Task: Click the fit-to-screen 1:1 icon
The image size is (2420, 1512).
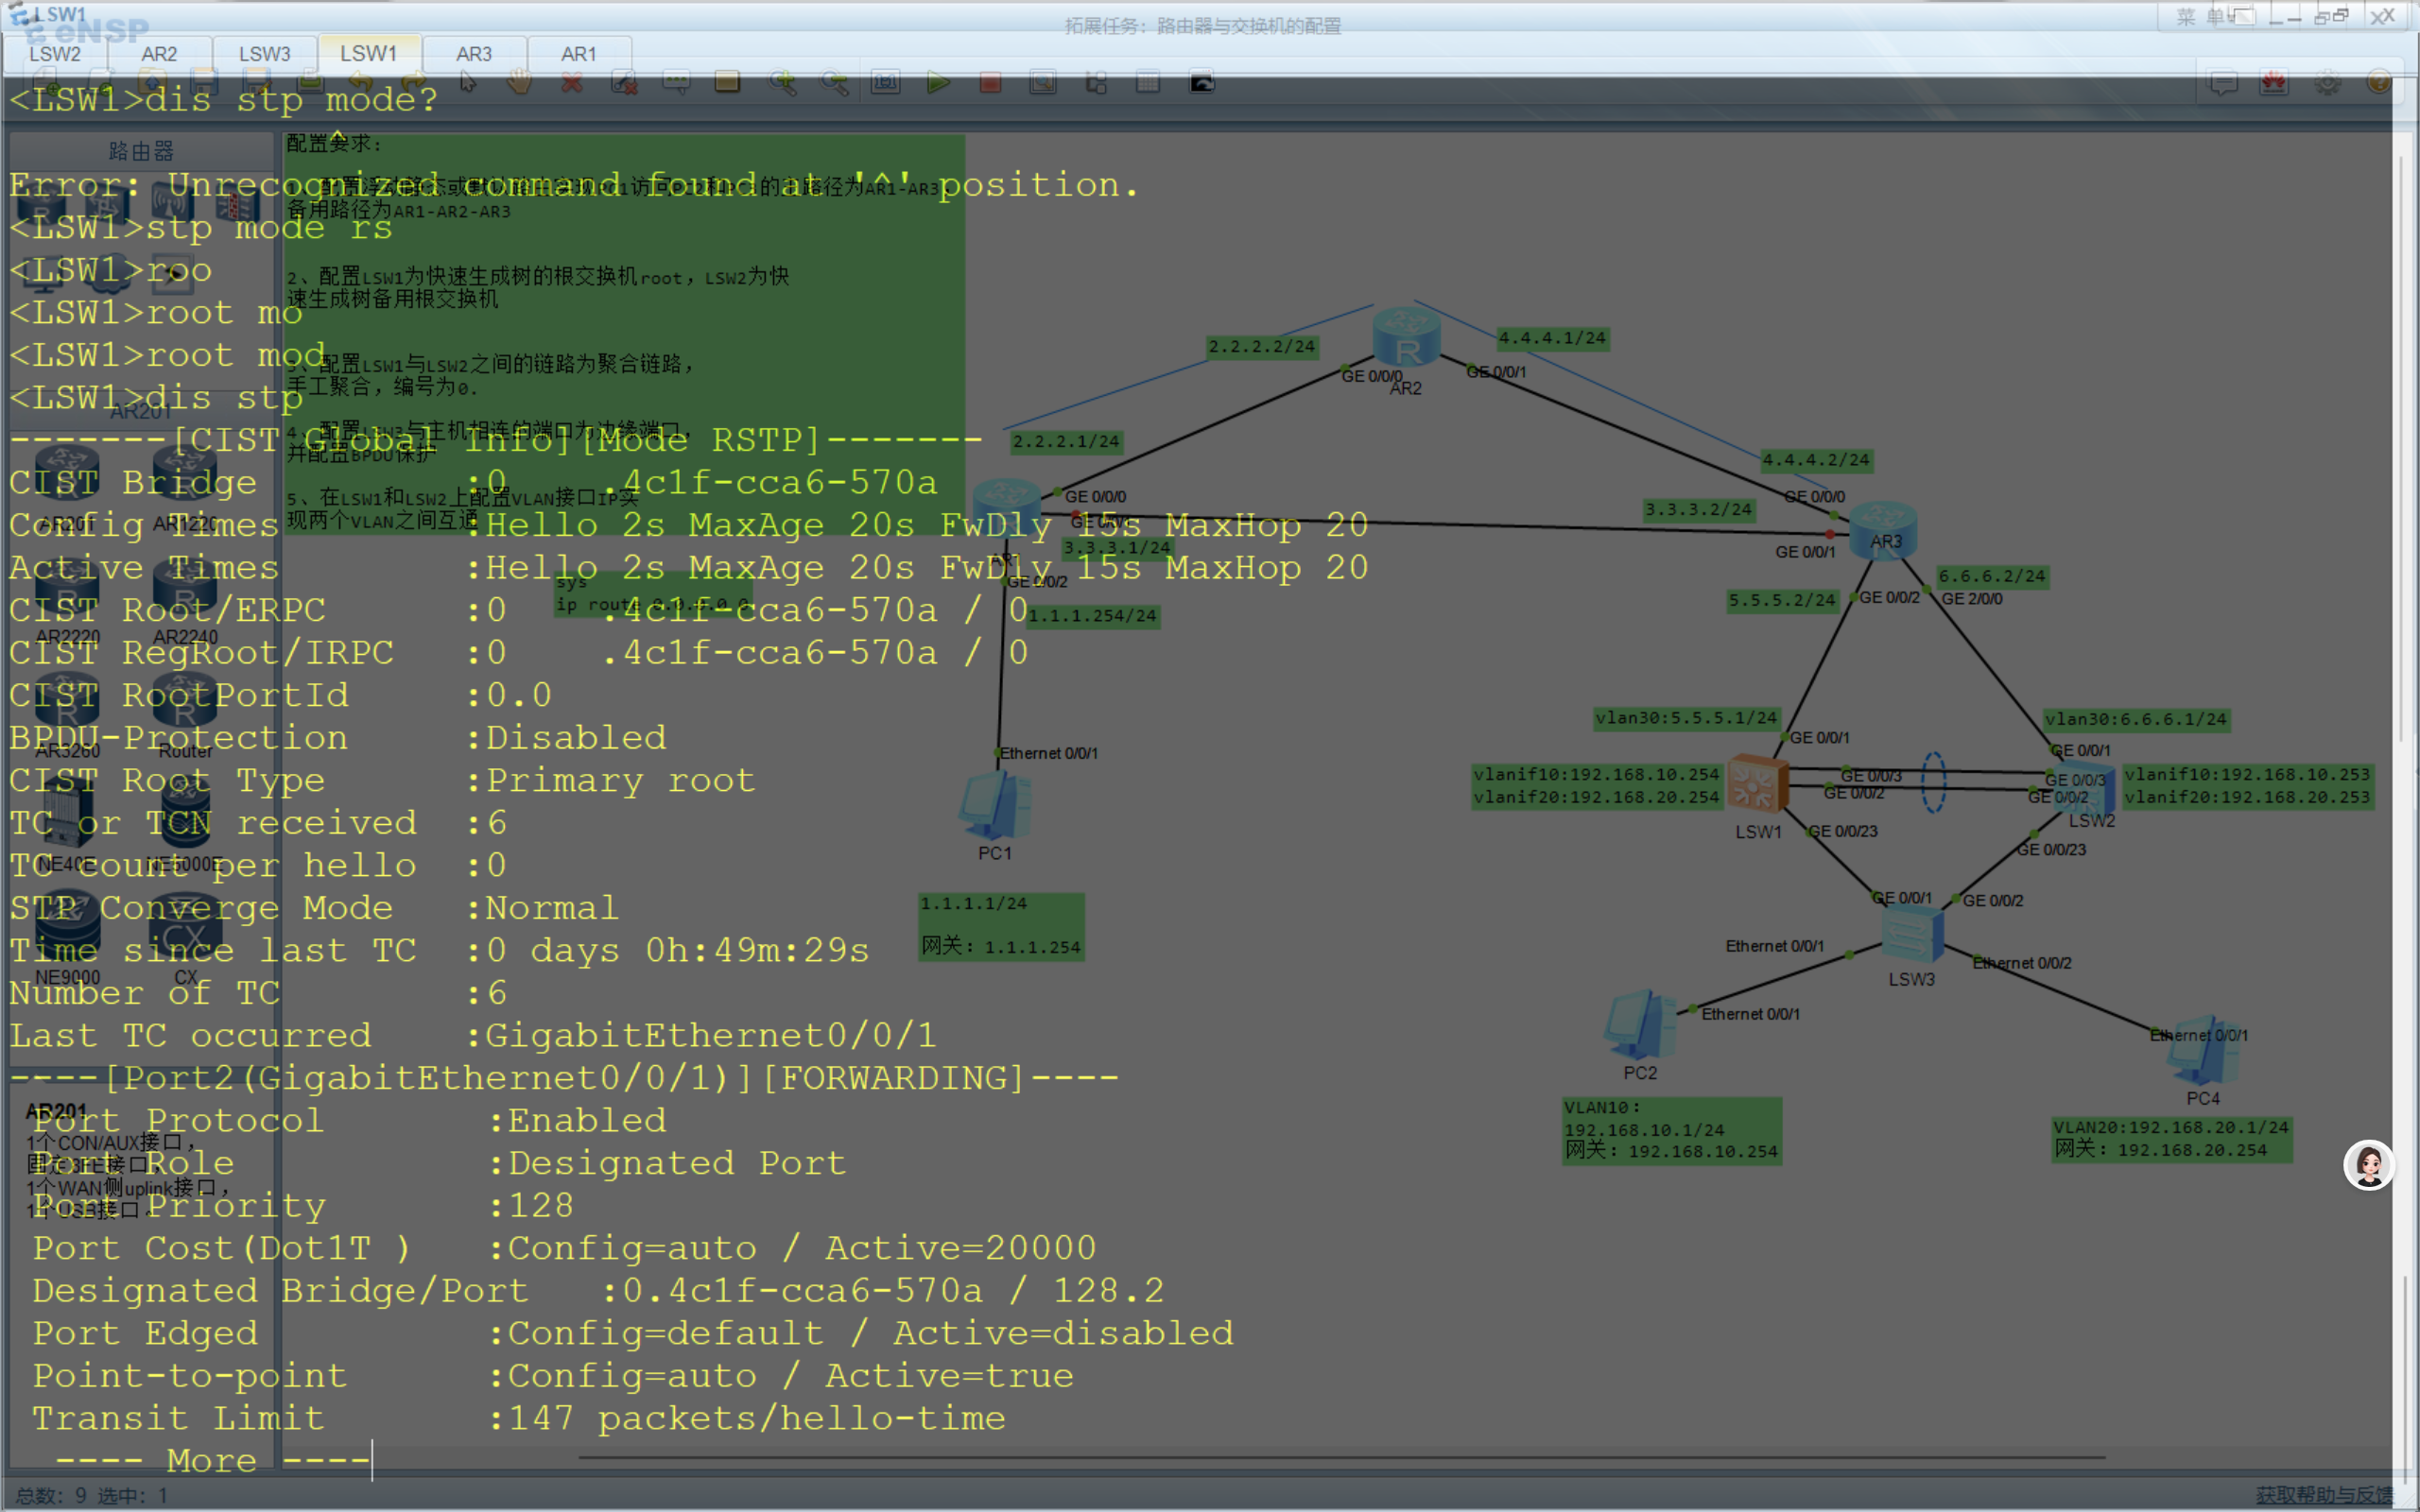Action: click(x=885, y=83)
